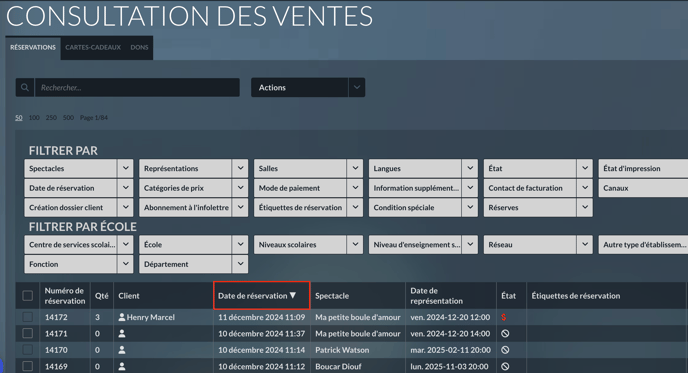Viewport: 688px width, 373px height.
Task: Click the cancelled status icon for reservation 14170
Action: point(505,350)
